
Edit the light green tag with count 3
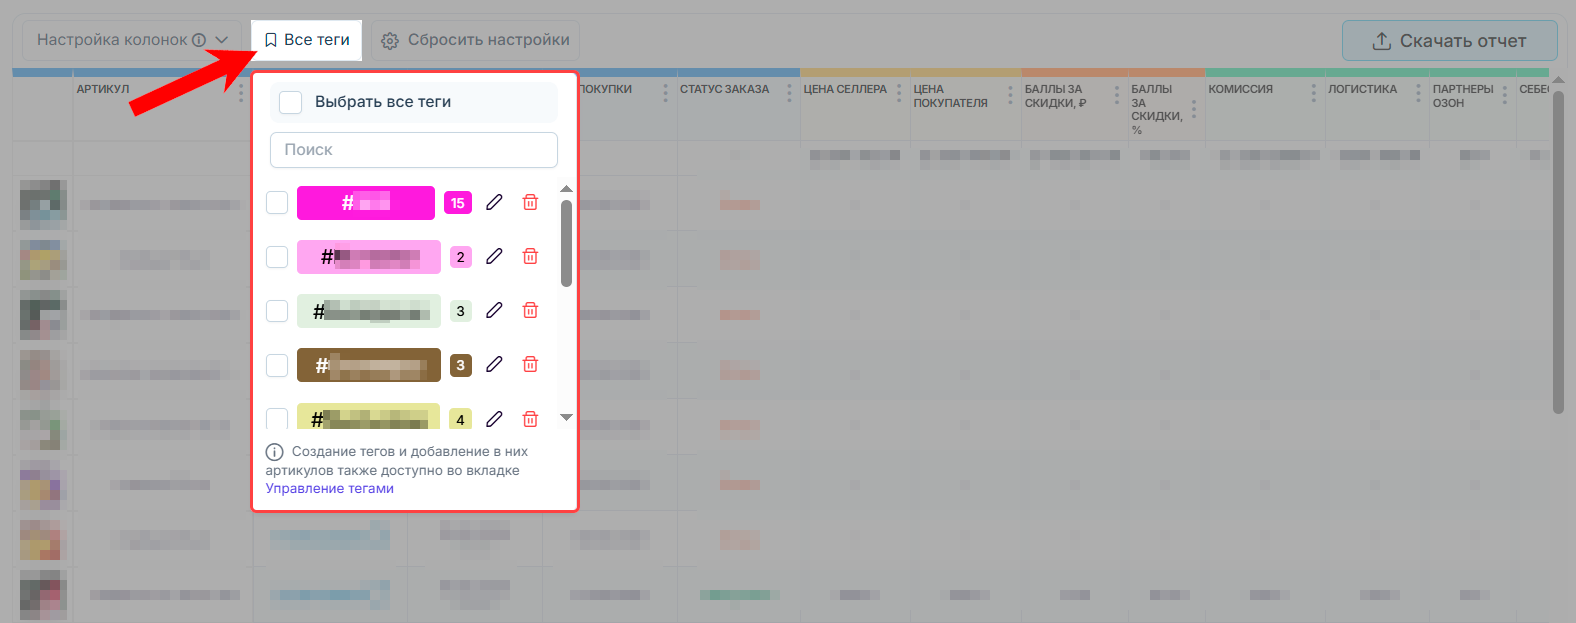click(494, 311)
